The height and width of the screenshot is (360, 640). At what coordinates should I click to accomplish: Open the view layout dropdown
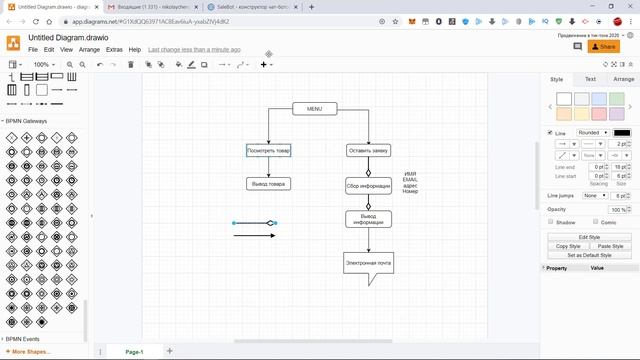pyautogui.click(x=15, y=64)
